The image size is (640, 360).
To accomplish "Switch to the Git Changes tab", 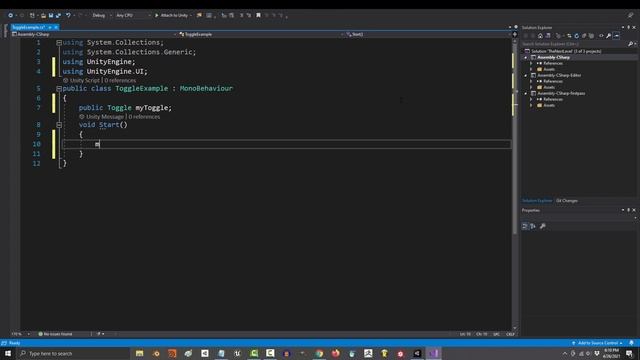I will (x=567, y=201).
